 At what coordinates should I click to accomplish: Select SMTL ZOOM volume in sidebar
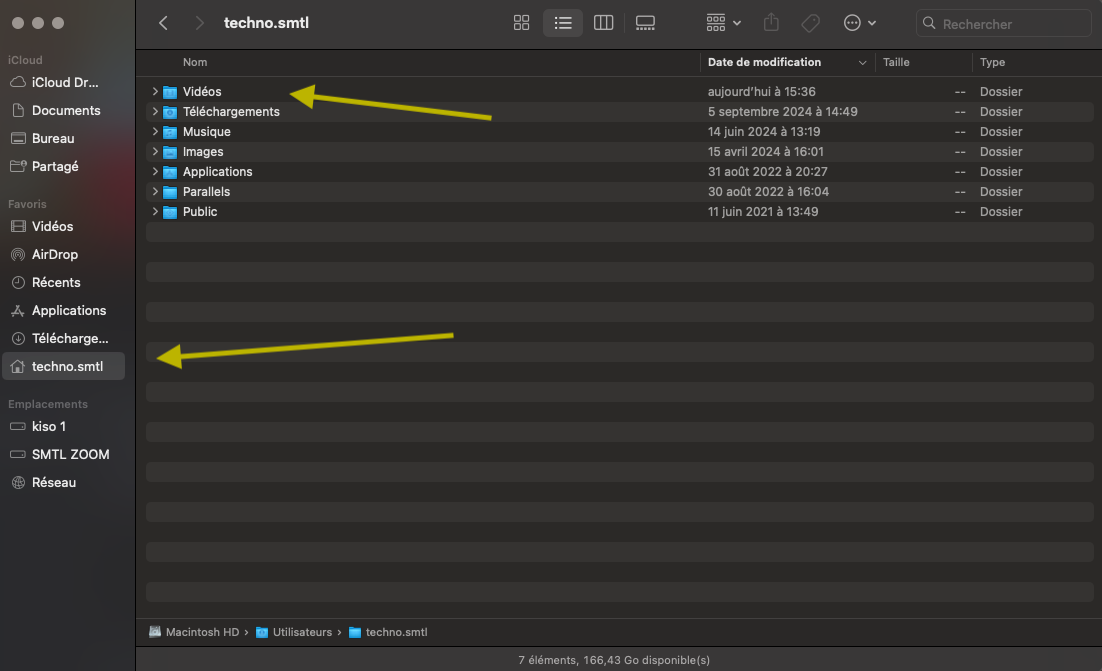coord(70,454)
